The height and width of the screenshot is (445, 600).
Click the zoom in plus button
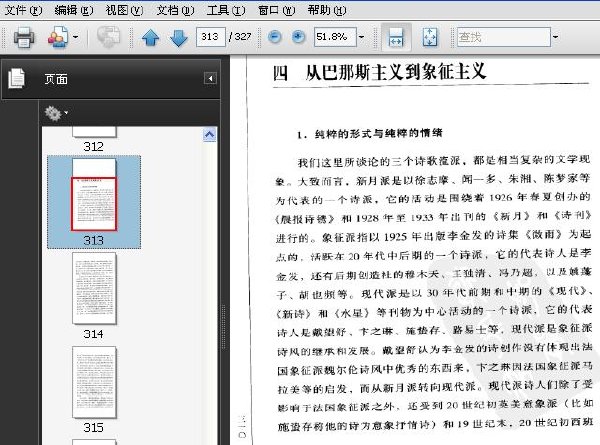[x=298, y=37]
